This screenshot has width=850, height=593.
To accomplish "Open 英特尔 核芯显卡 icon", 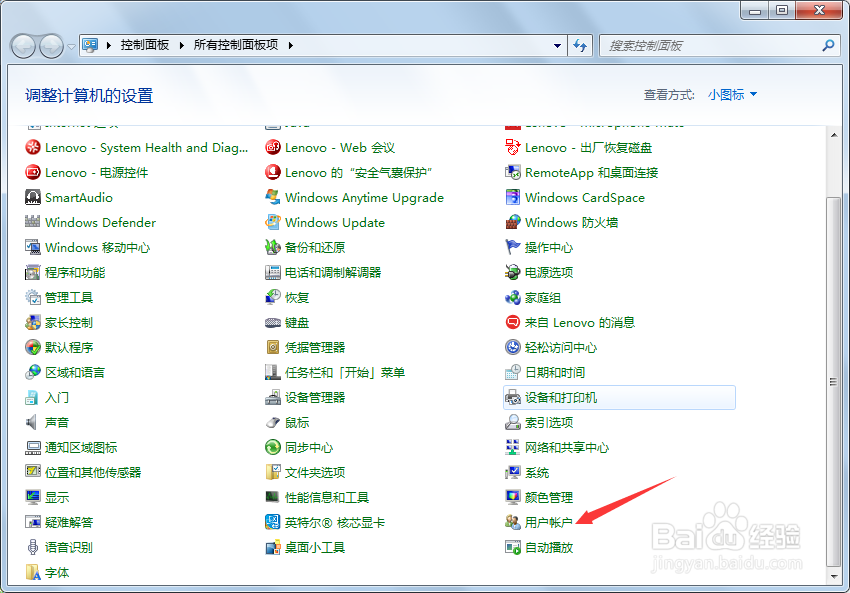I will [x=273, y=523].
